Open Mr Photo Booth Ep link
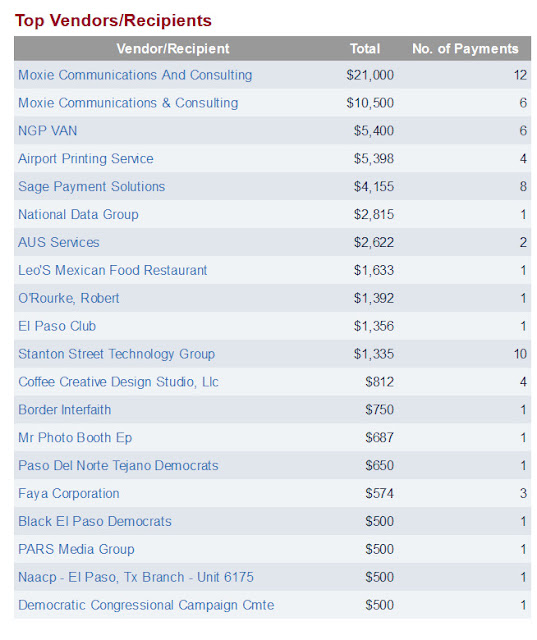 [75, 438]
